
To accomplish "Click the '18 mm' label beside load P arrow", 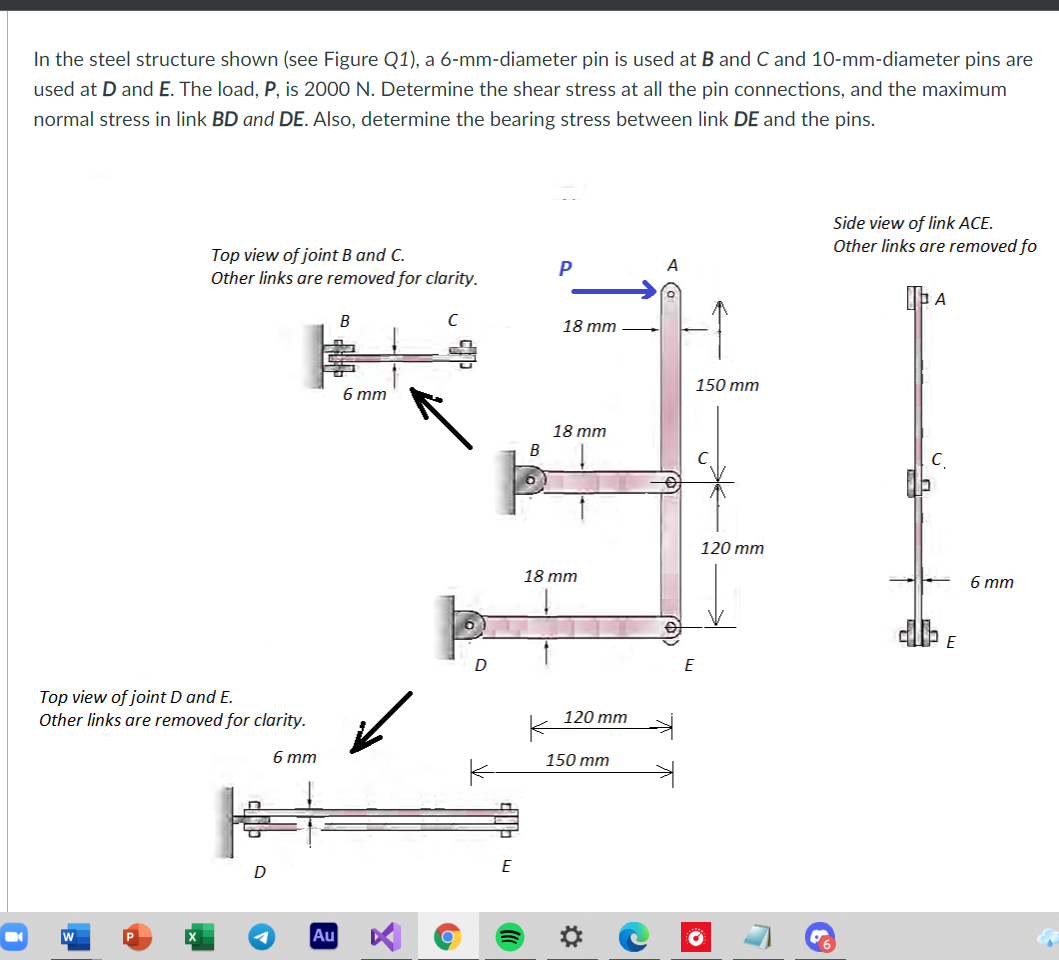I will click(589, 326).
